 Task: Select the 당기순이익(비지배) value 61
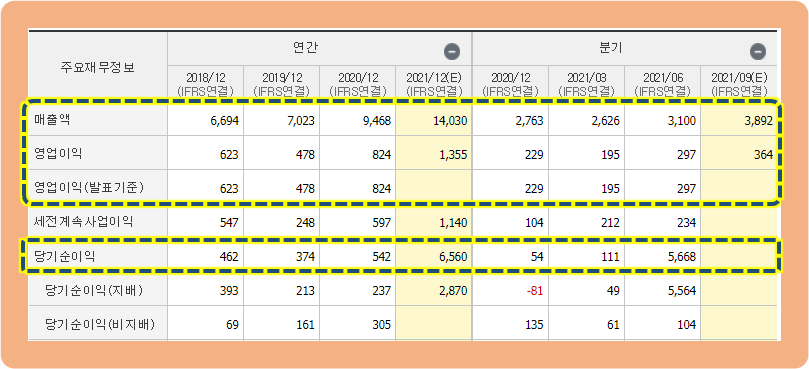(613, 325)
